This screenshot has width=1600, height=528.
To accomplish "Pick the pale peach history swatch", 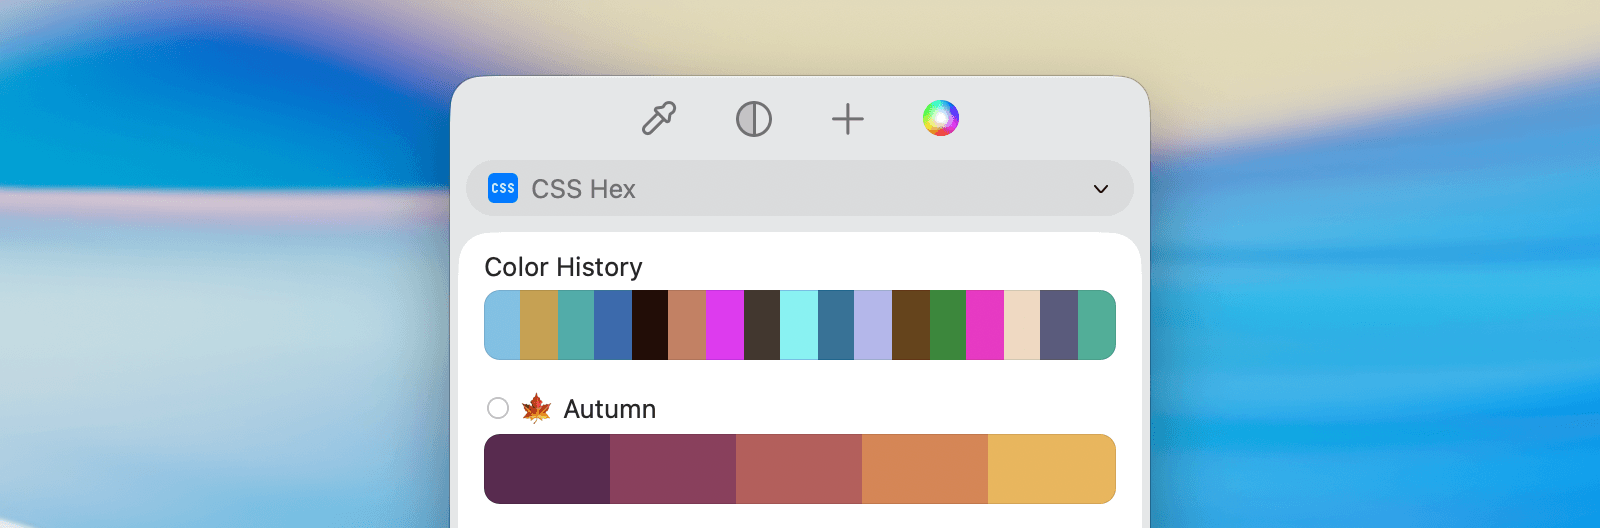I will click(1022, 325).
